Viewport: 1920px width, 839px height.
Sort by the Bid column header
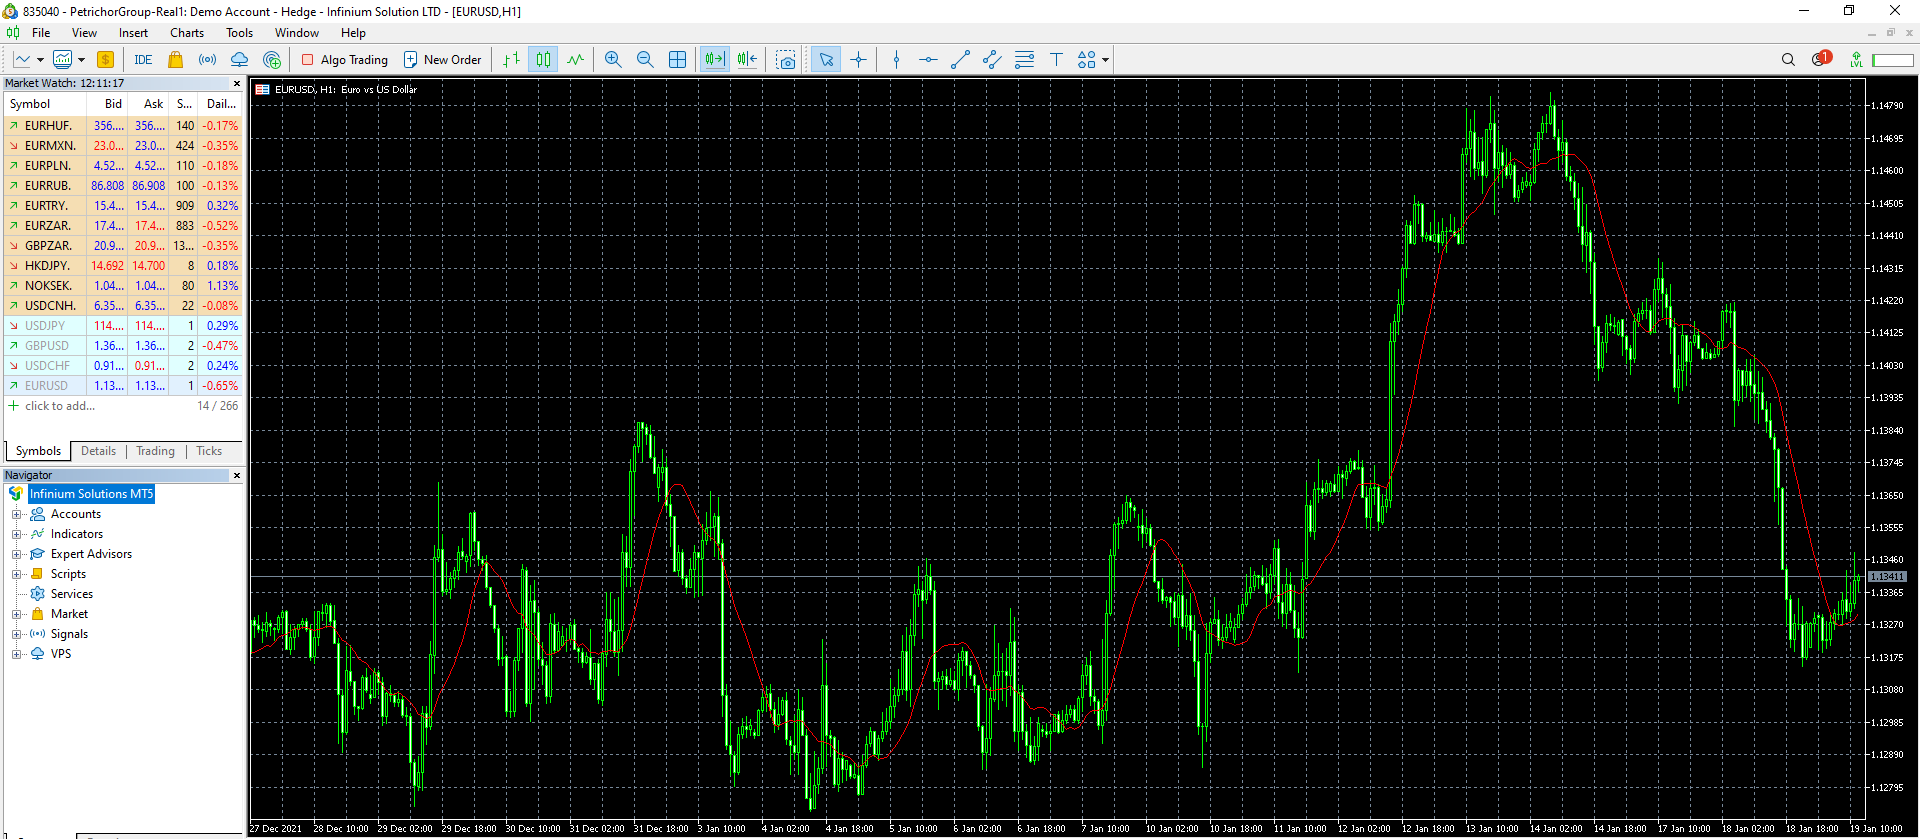(107, 104)
